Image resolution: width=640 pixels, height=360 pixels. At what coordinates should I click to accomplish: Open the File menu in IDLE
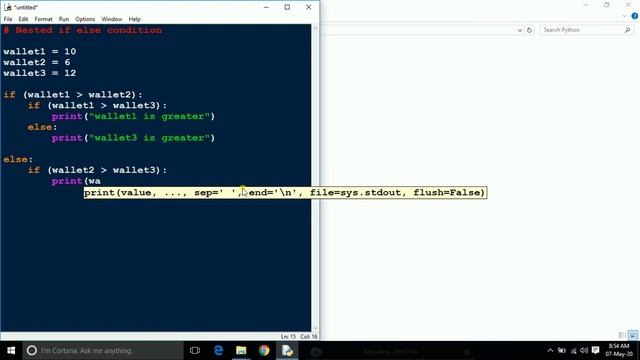(8, 19)
